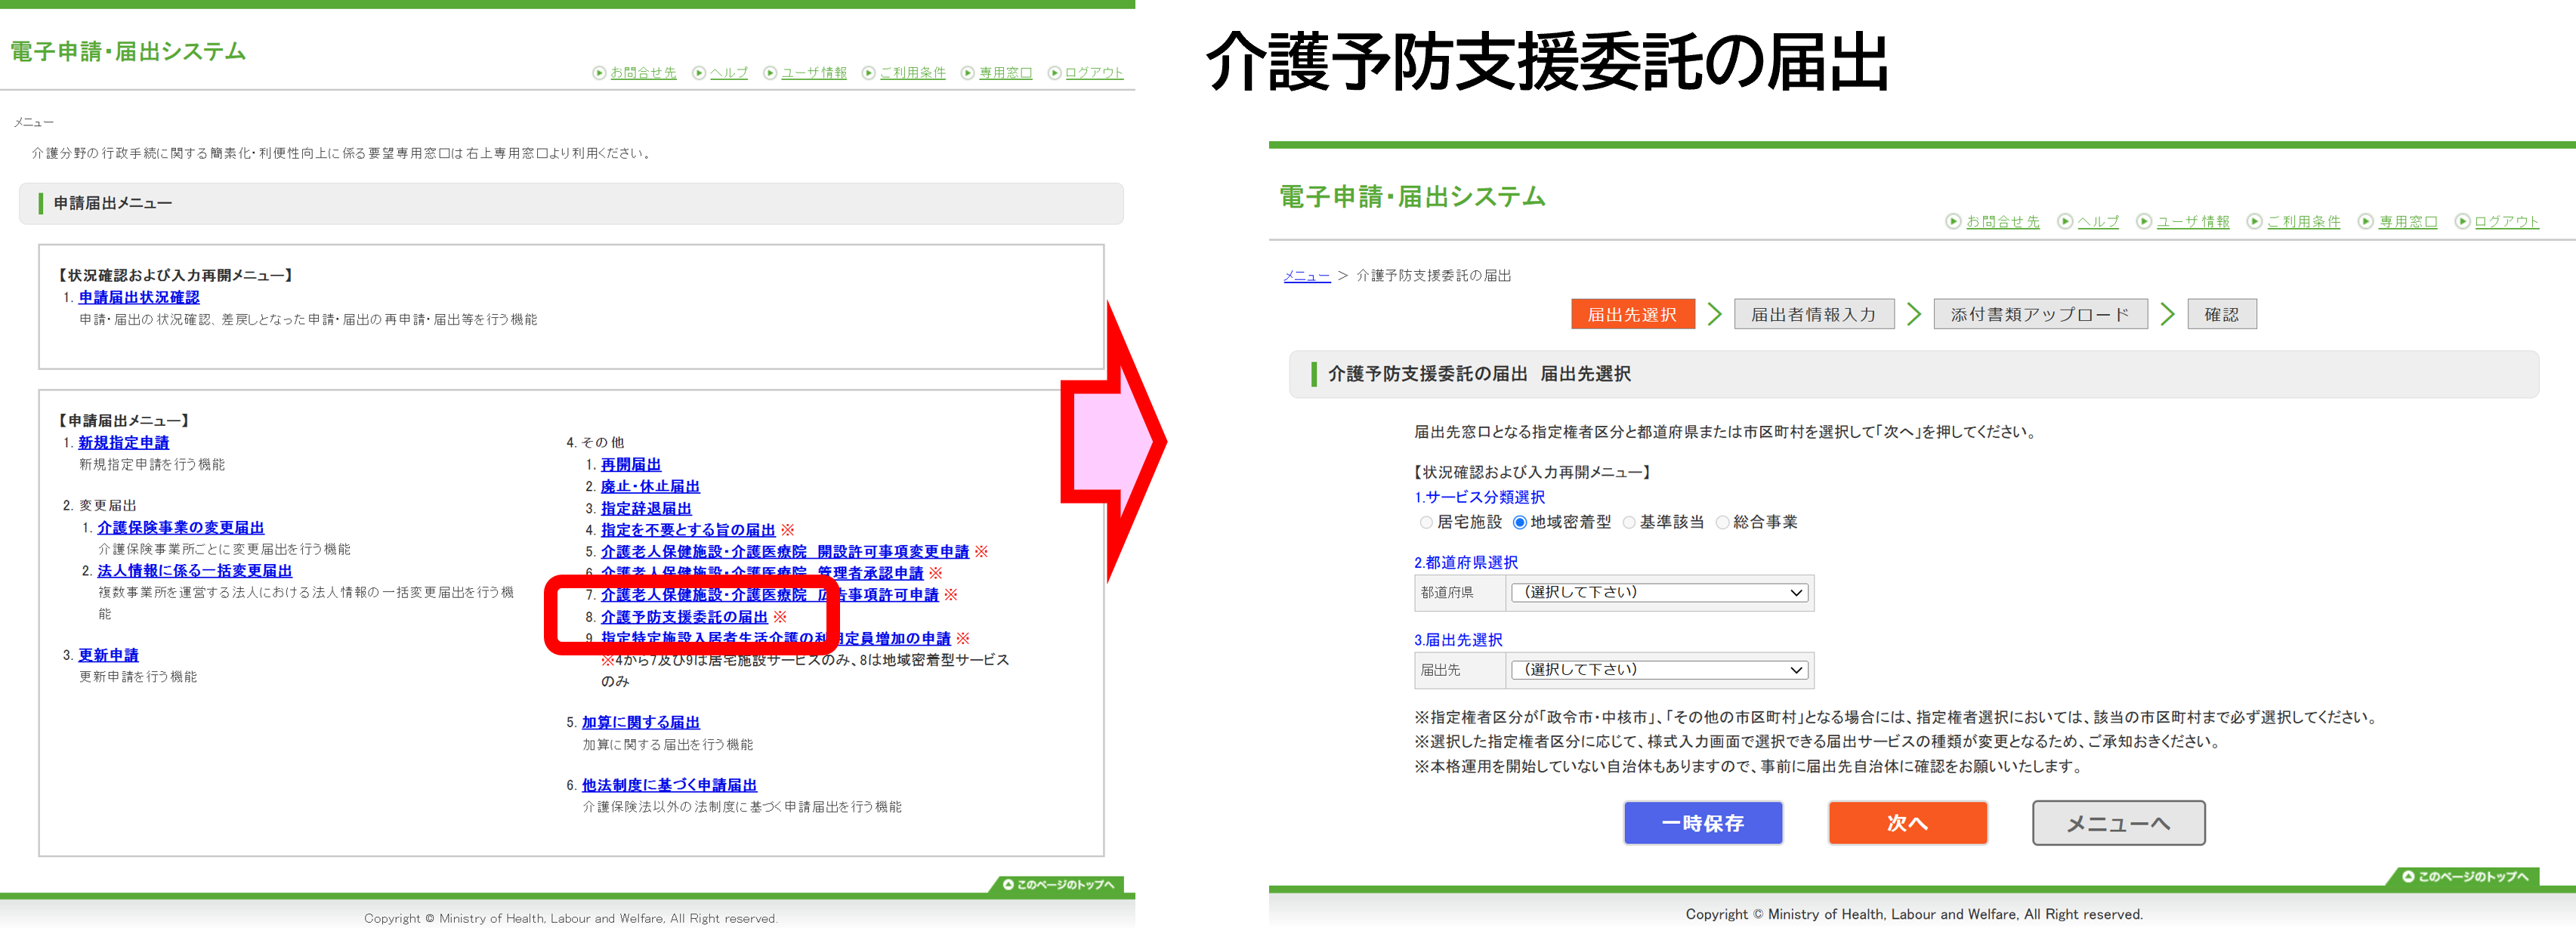Open 指定を不要とする旨の届出 link
This screenshot has width=2576, height=934.
point(688,531)
